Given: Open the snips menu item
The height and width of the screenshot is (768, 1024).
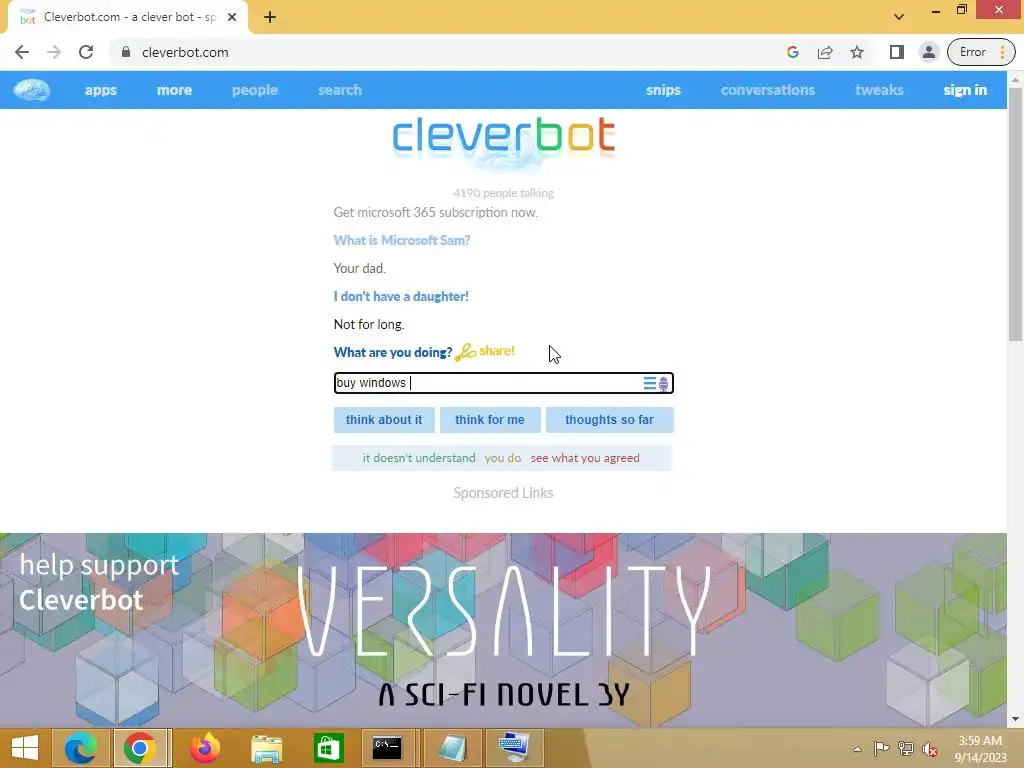Looking at the screenshot, I should click(x=664, y=90).
